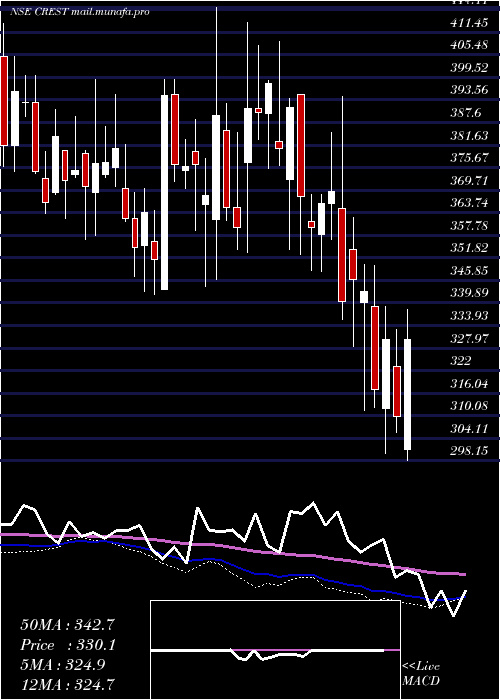Click inside the MACD indicator box

pos(275,650)
